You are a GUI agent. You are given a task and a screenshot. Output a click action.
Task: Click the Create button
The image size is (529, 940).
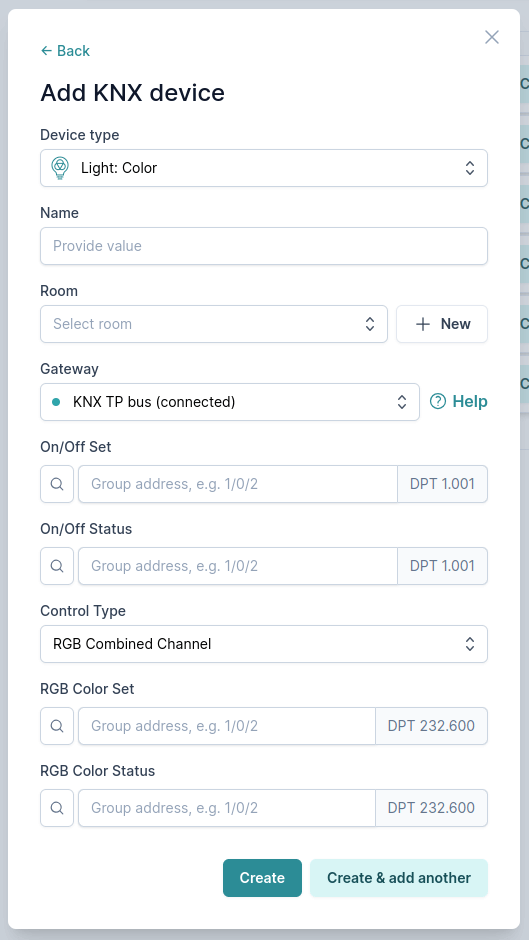point(262,878)
